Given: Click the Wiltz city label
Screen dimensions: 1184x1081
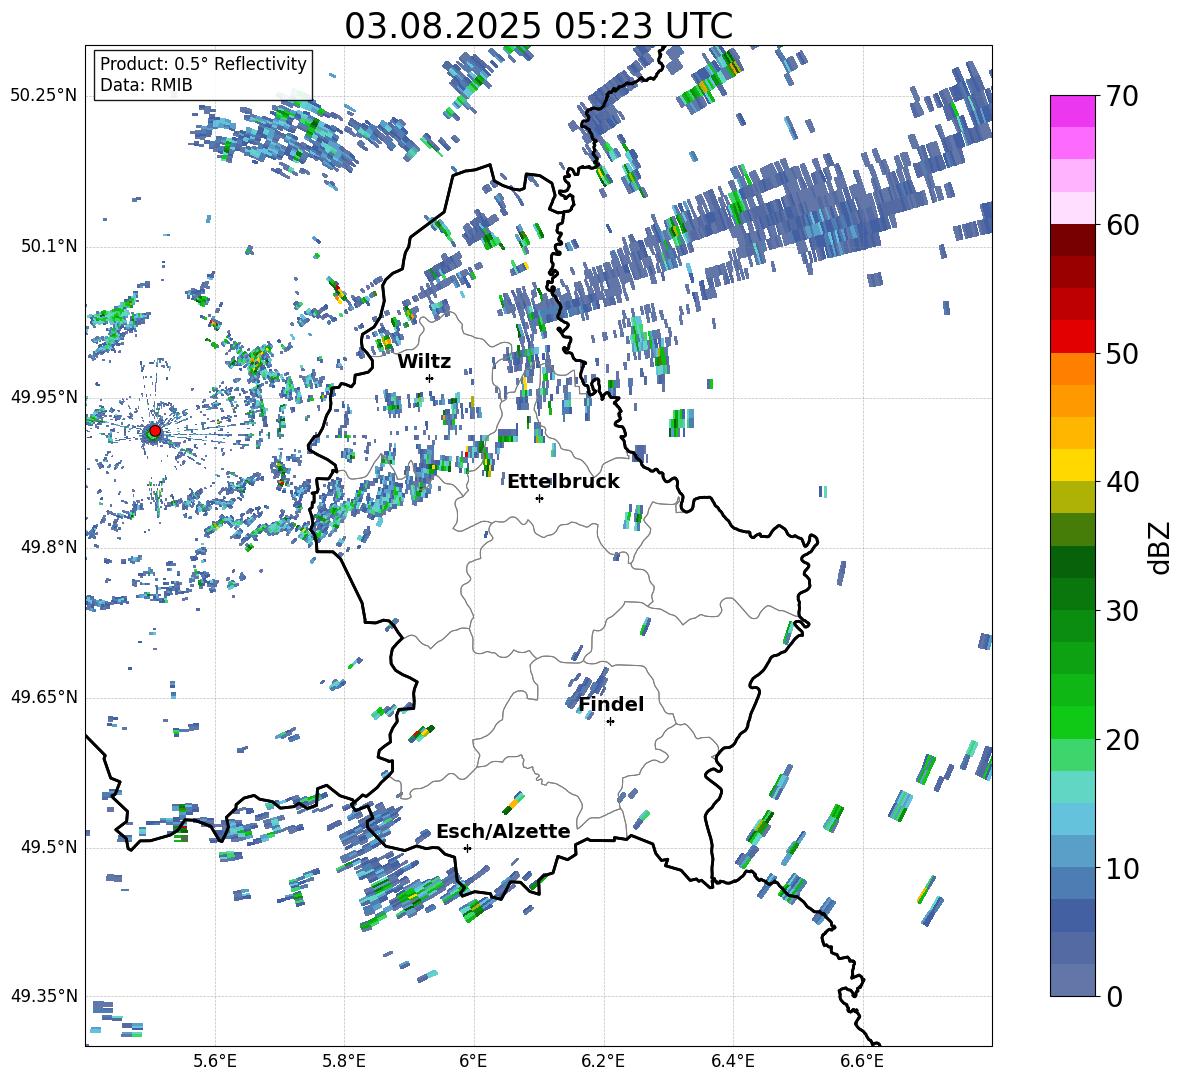Looking at the screenshot, I should tap(424, 362).
